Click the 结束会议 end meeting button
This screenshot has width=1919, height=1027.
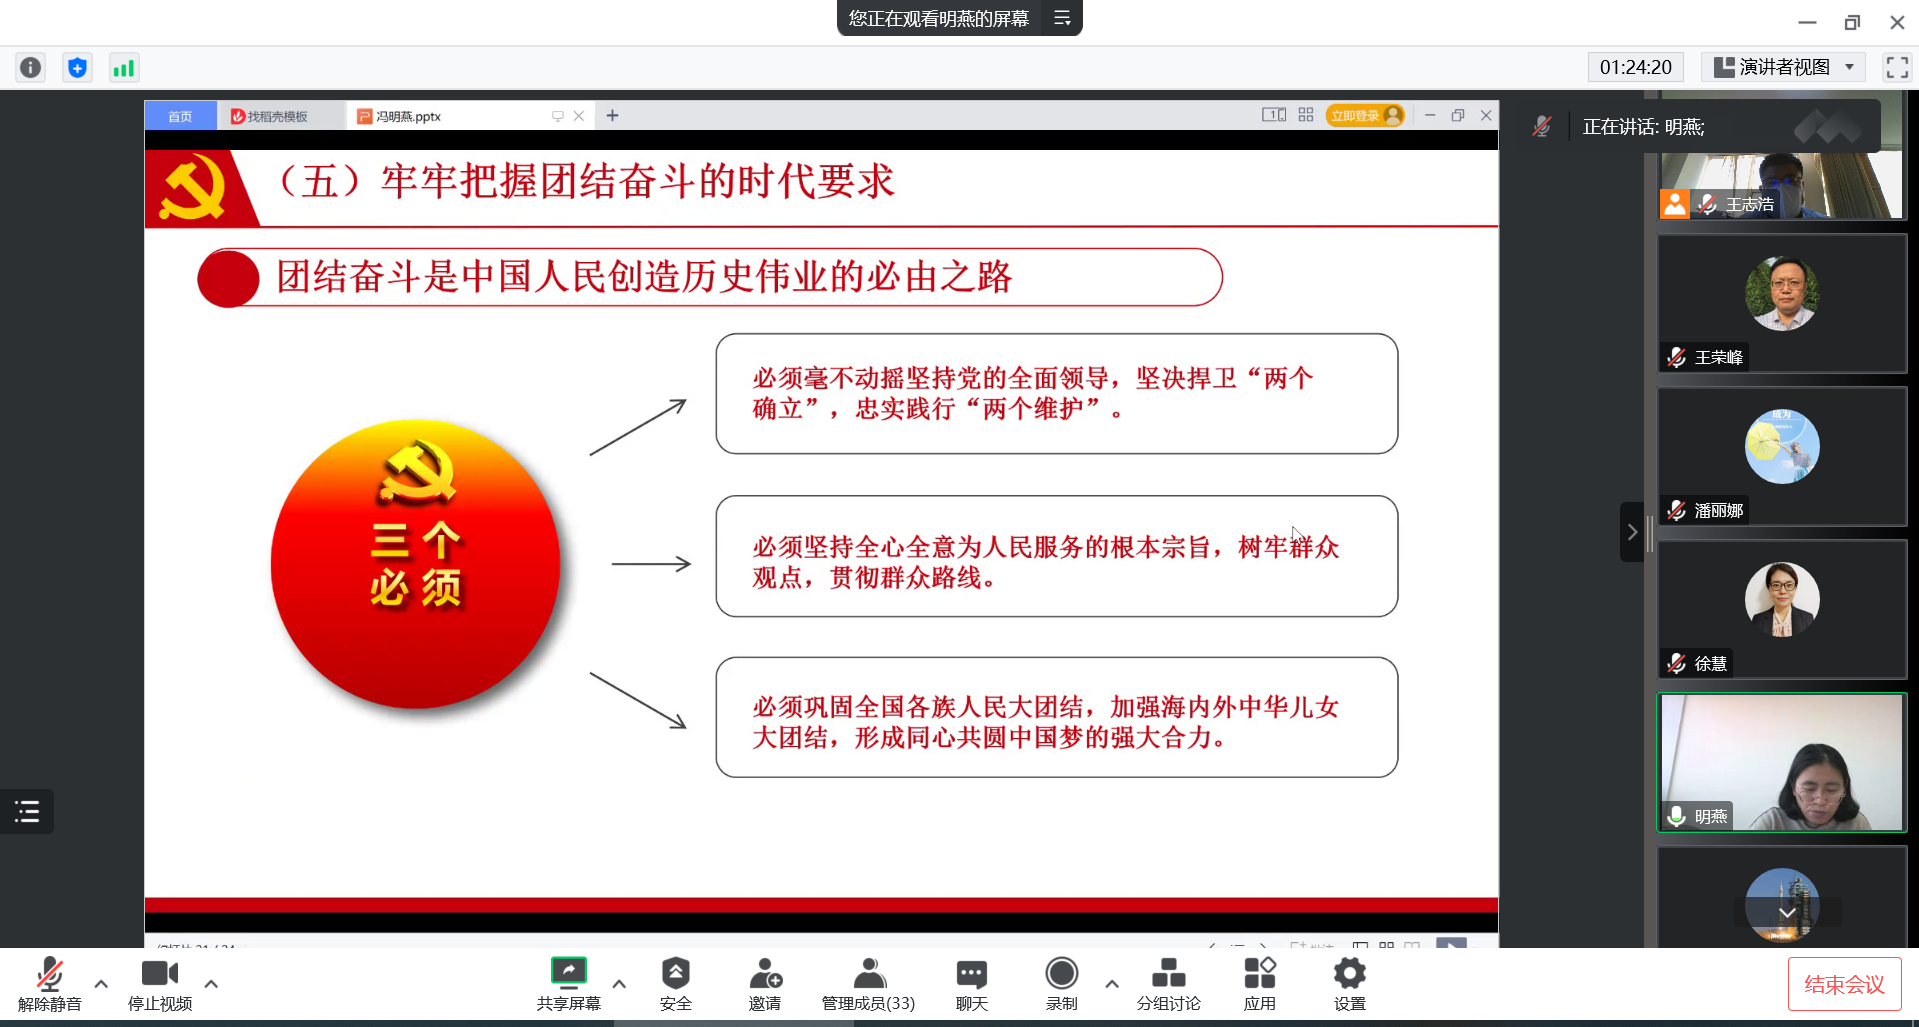click(1843, 984)
